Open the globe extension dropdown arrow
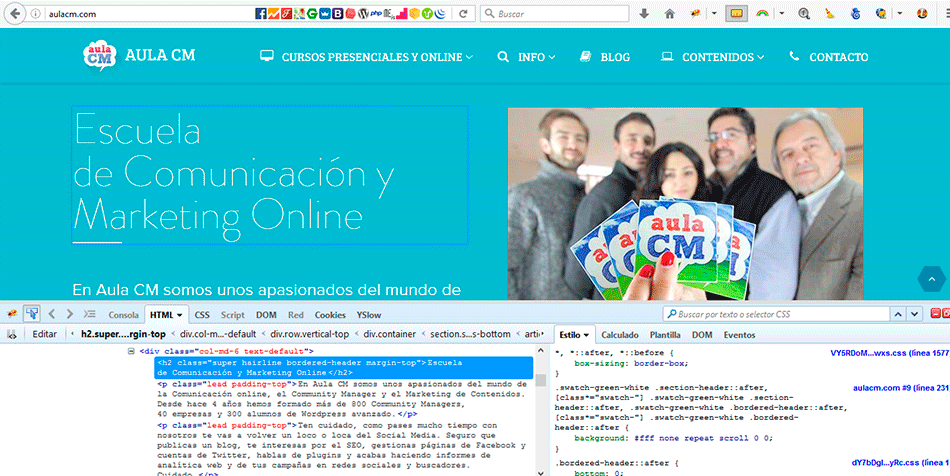This screenshot has width=950, height=476. click(900, 13)
